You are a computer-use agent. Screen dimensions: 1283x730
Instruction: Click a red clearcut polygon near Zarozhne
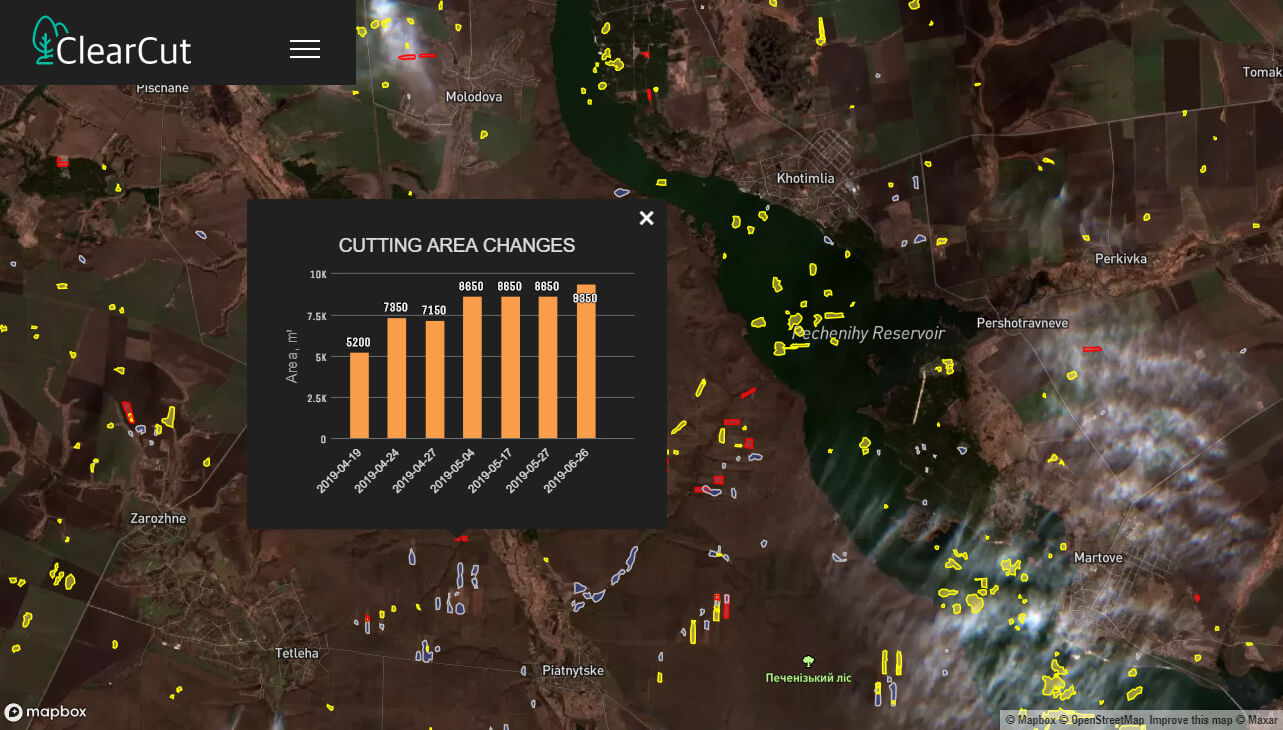(x=130, y=413)
